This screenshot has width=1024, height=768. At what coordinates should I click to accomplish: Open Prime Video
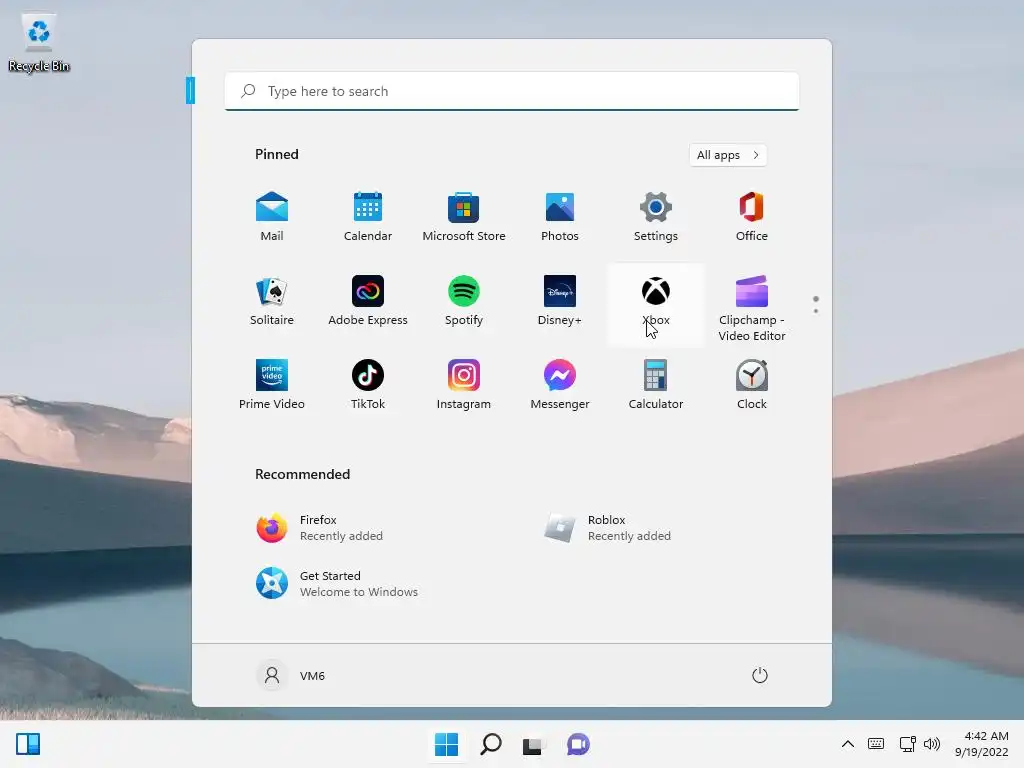pos(272,385)
